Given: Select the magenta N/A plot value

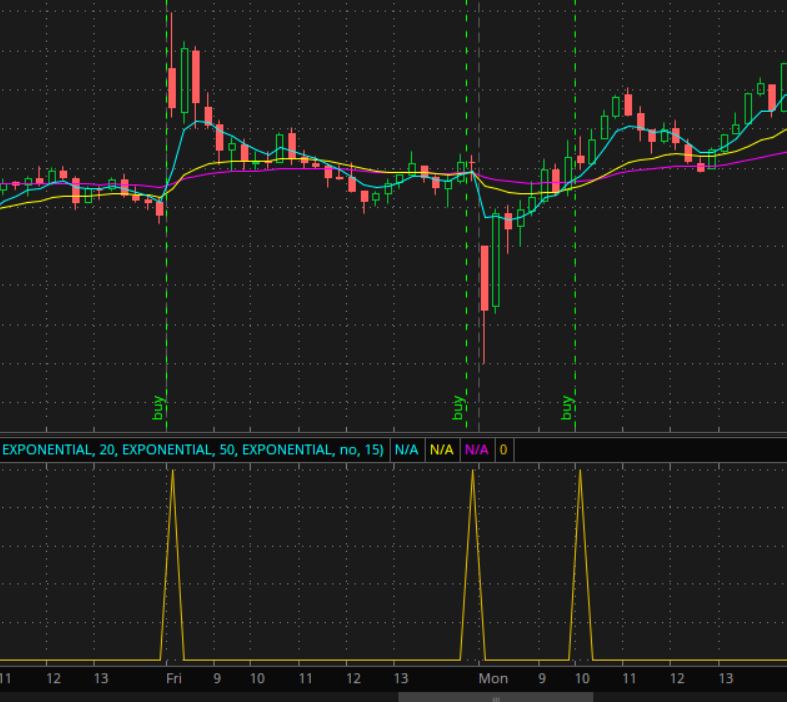Looking at the screenshot, I should click(477, 450).
